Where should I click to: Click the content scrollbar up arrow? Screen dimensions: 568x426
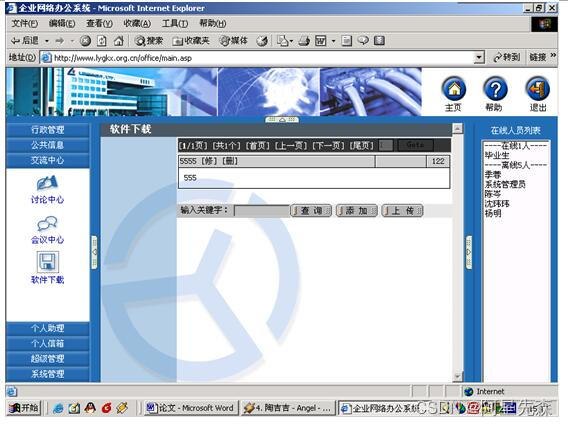pyautogui.click(x=458, y=128)
